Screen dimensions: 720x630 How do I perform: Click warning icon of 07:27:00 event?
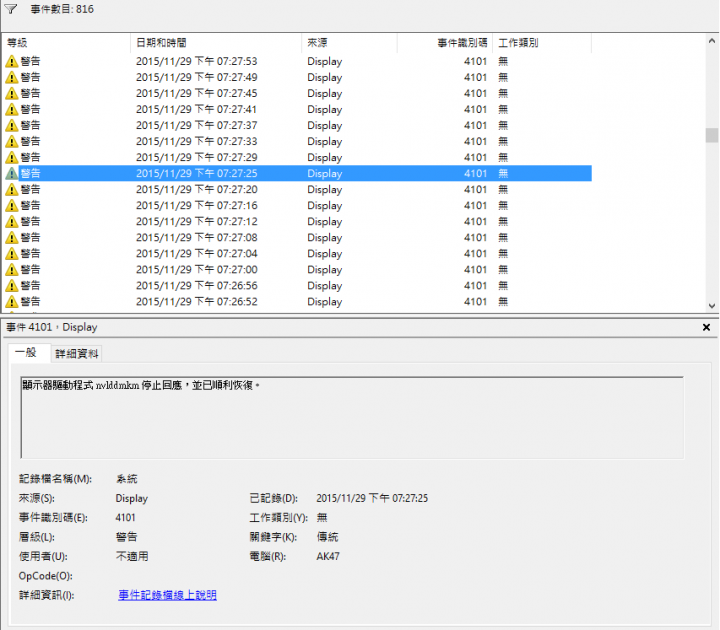pos(11,270)
